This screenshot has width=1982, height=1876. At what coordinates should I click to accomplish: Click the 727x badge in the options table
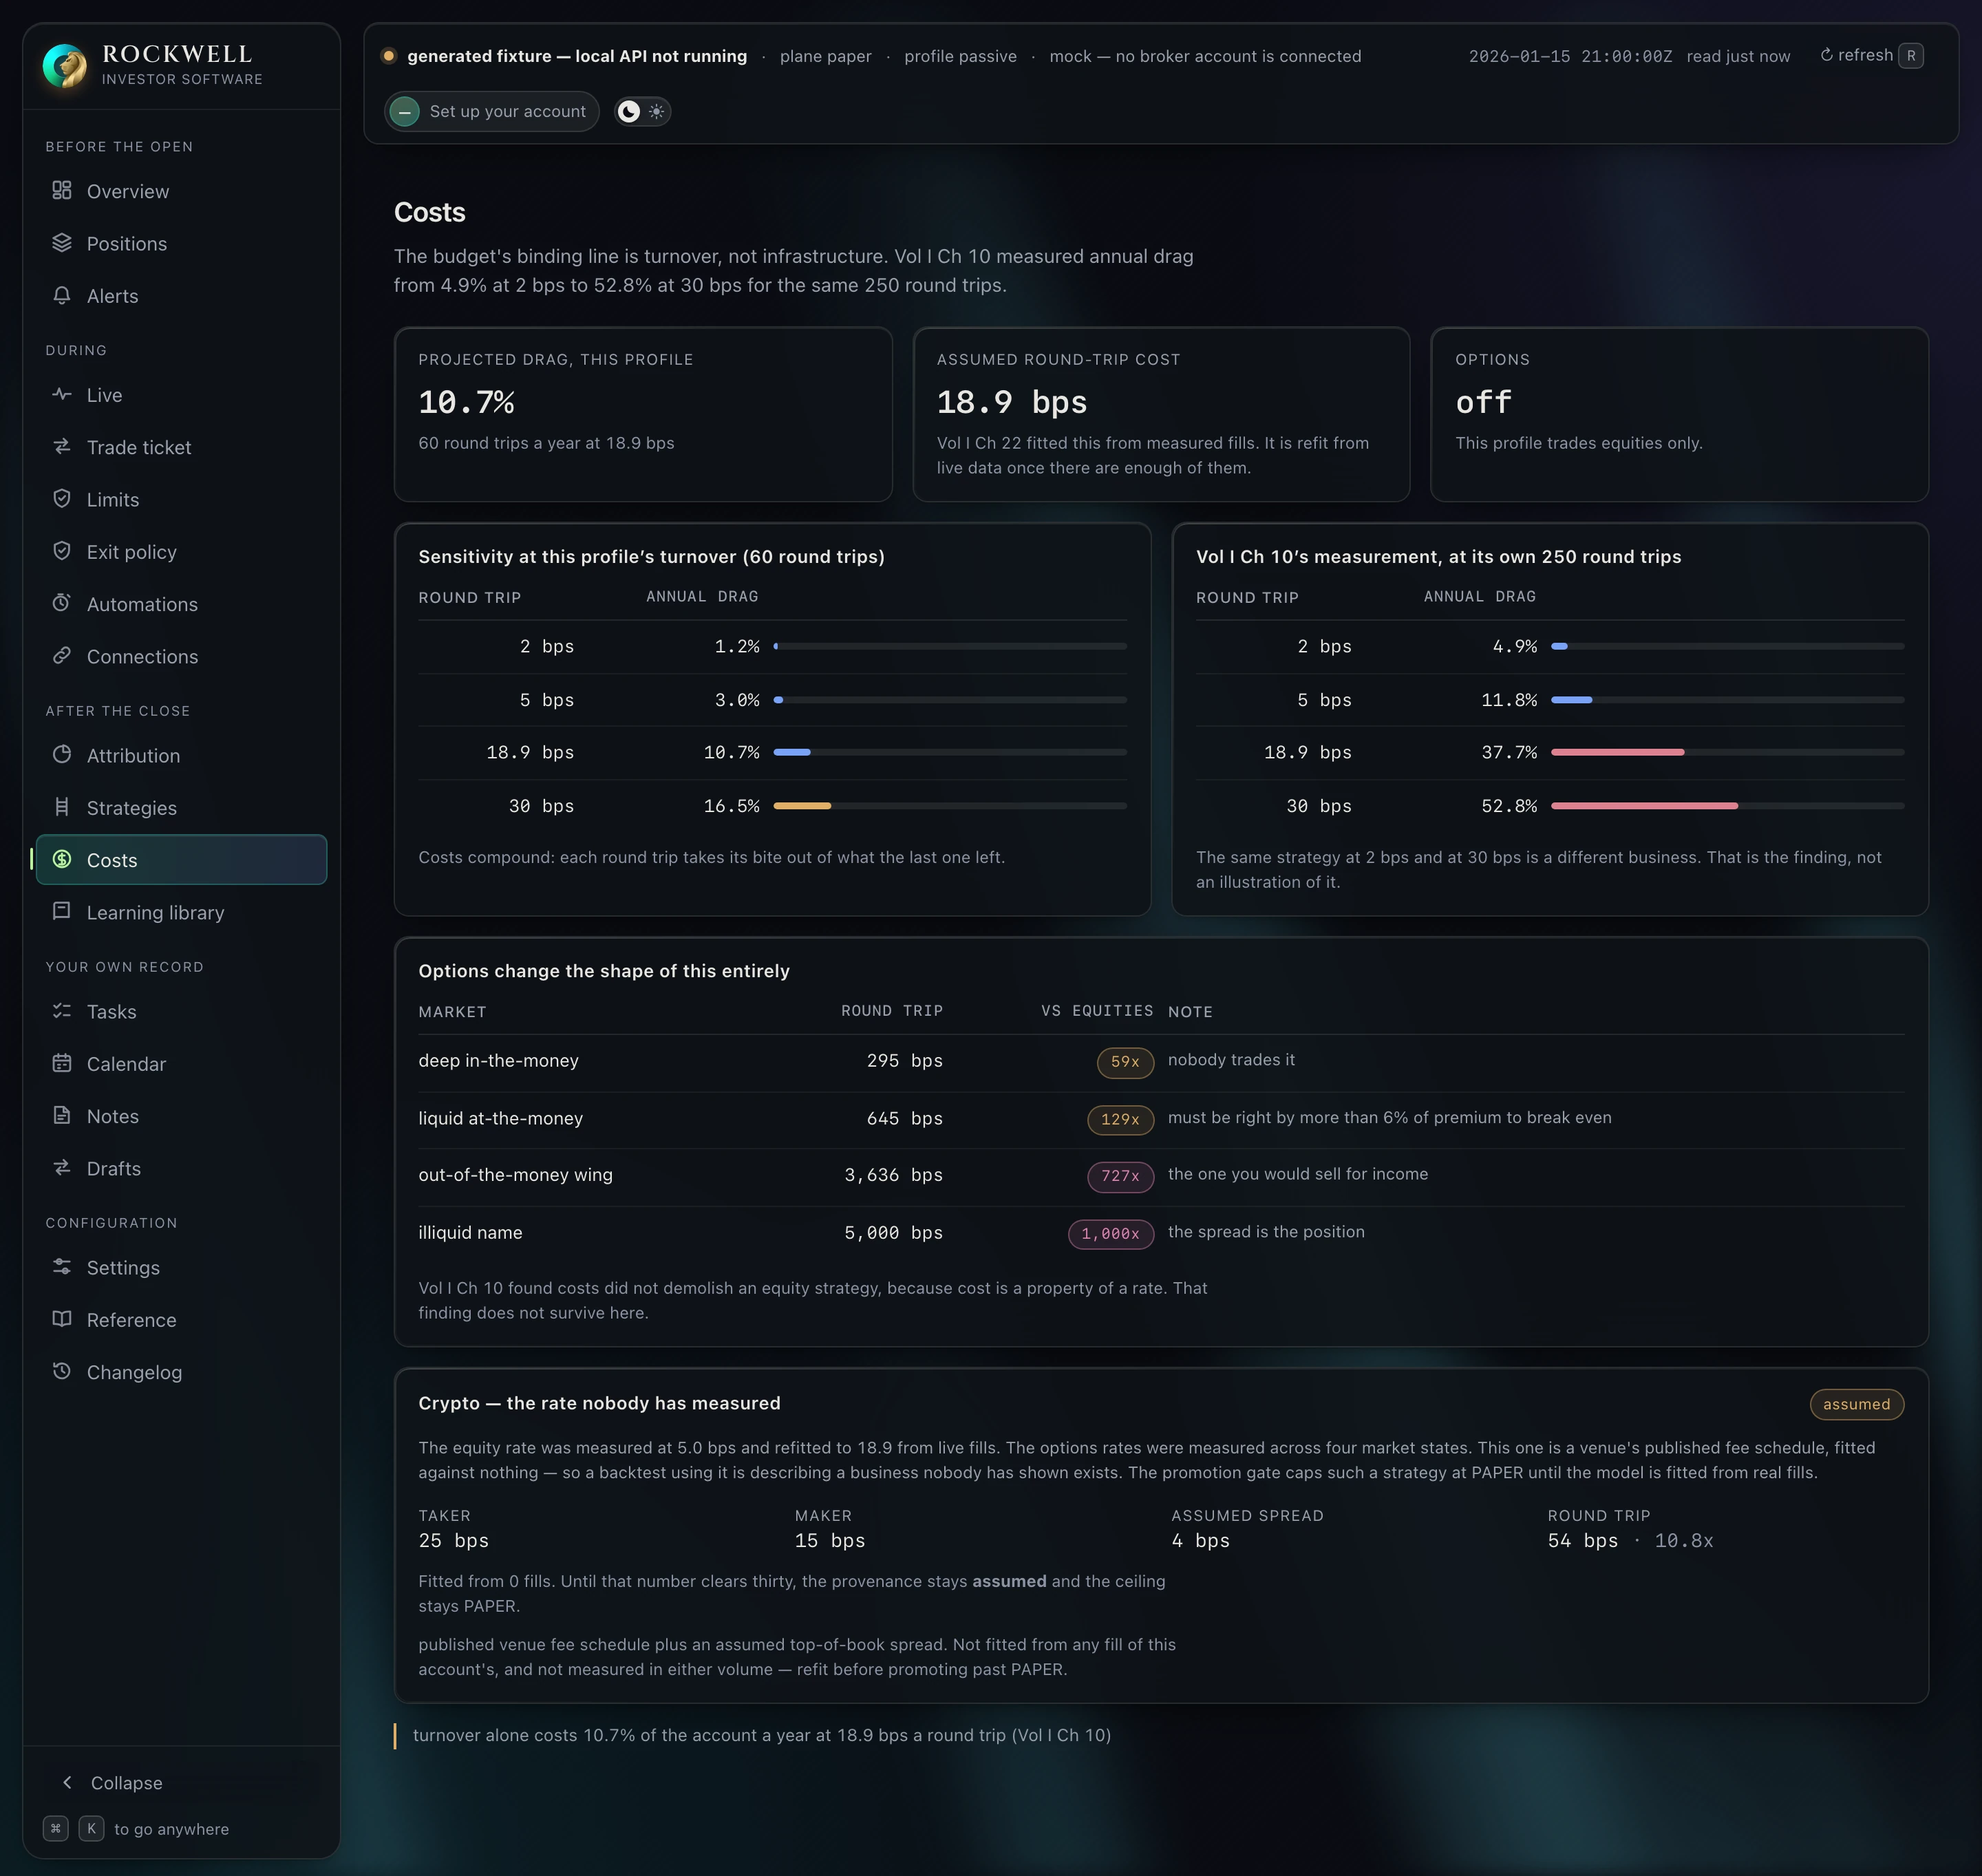point(1120,1176)
